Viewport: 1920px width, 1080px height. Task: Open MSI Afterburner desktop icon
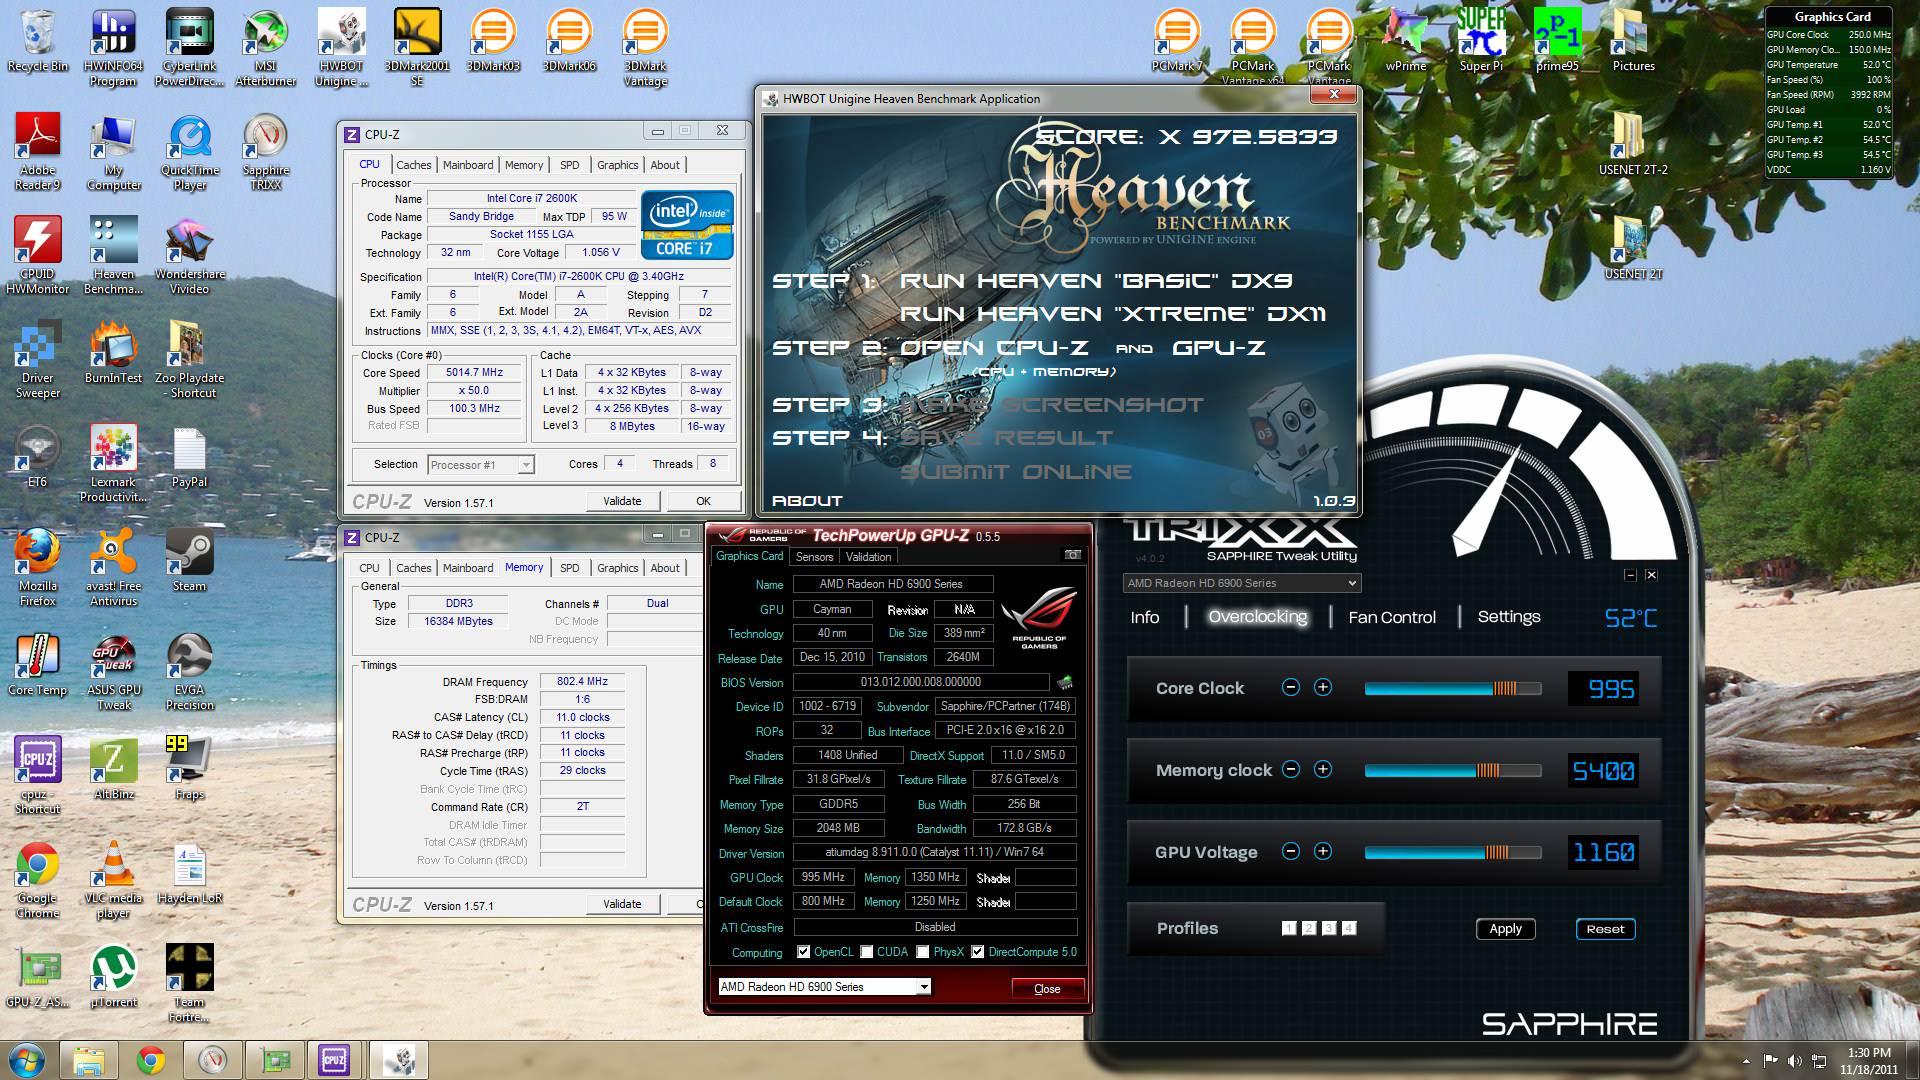[265, 48]
